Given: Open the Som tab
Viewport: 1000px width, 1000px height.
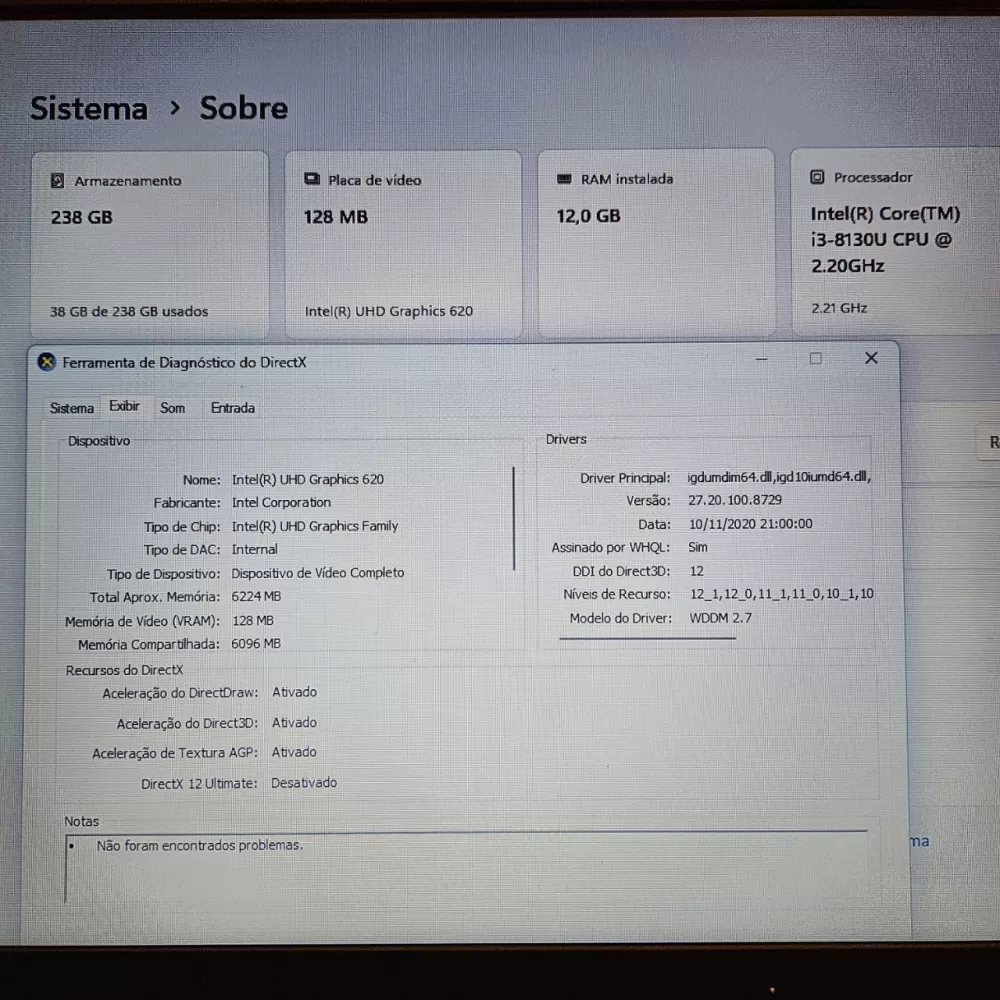Looking at the screenshot, I should pos(172,408).
